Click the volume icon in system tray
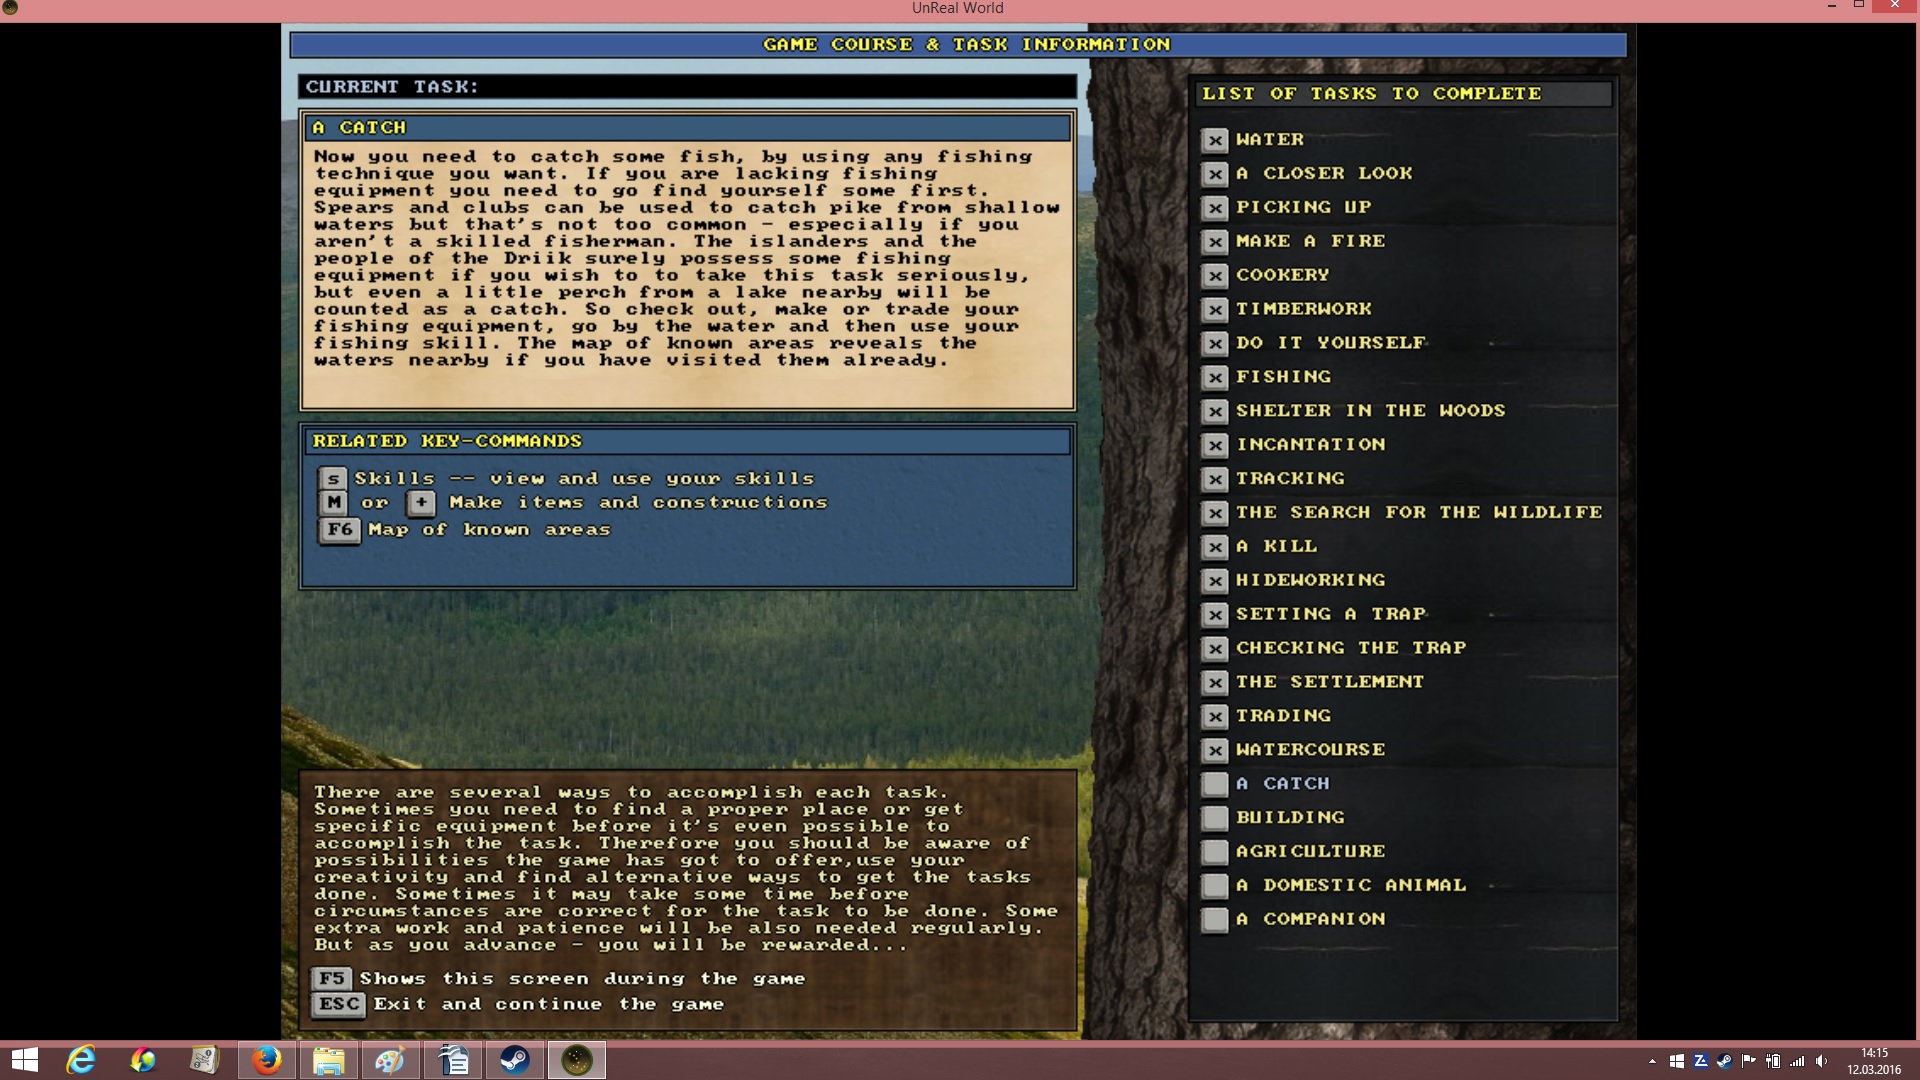The height and width of the screenshot is (1080, 1920). (x=1821, y=1061)
